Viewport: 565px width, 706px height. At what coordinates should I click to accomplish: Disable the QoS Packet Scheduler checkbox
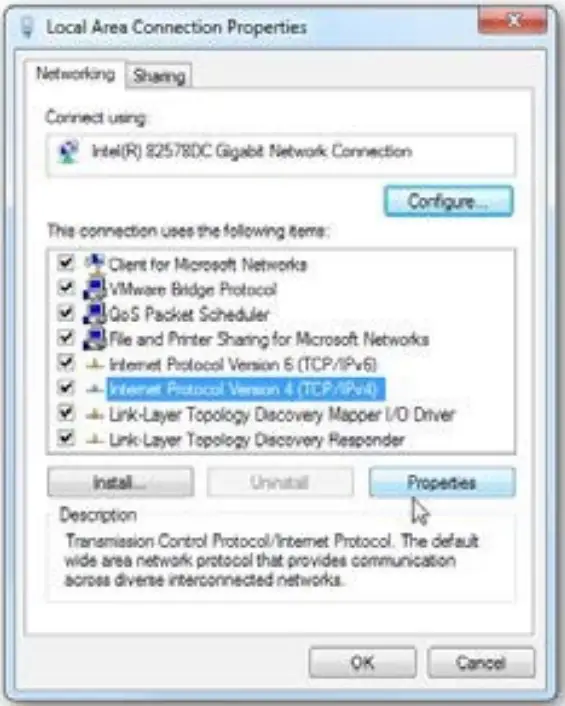point(66,312)
